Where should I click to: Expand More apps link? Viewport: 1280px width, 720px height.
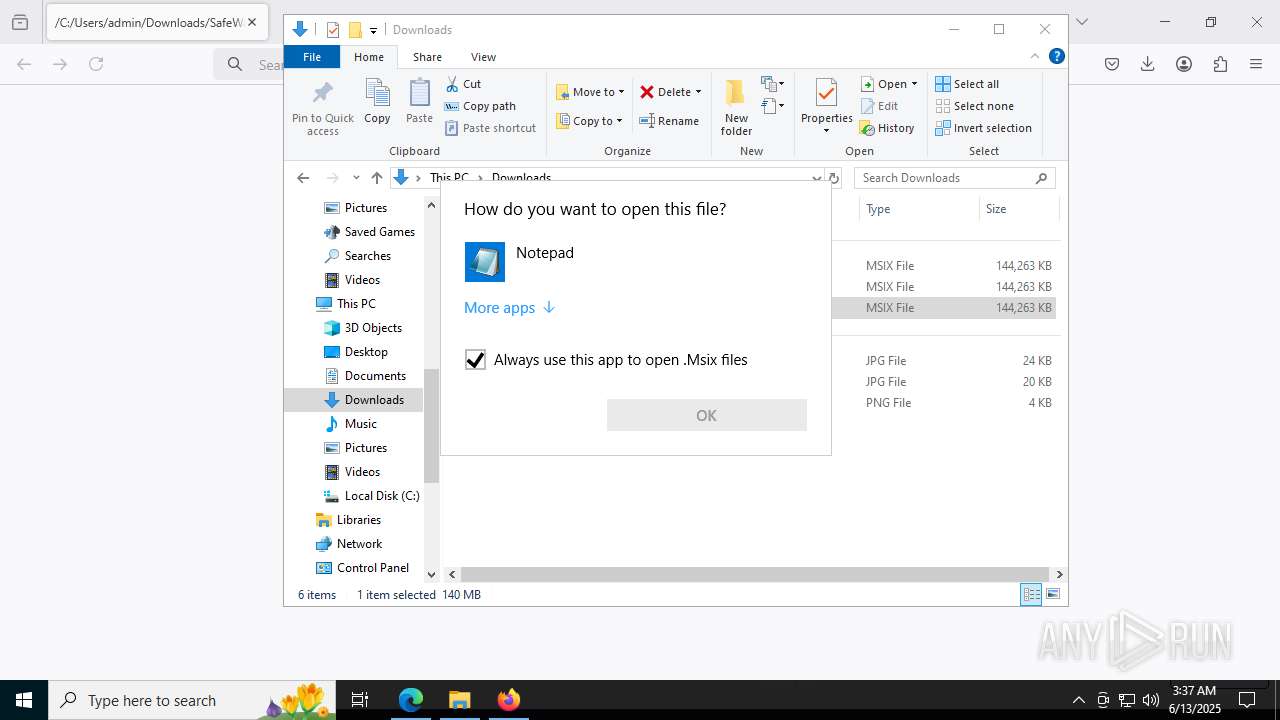pyautogui.click(x=509, y=308)
